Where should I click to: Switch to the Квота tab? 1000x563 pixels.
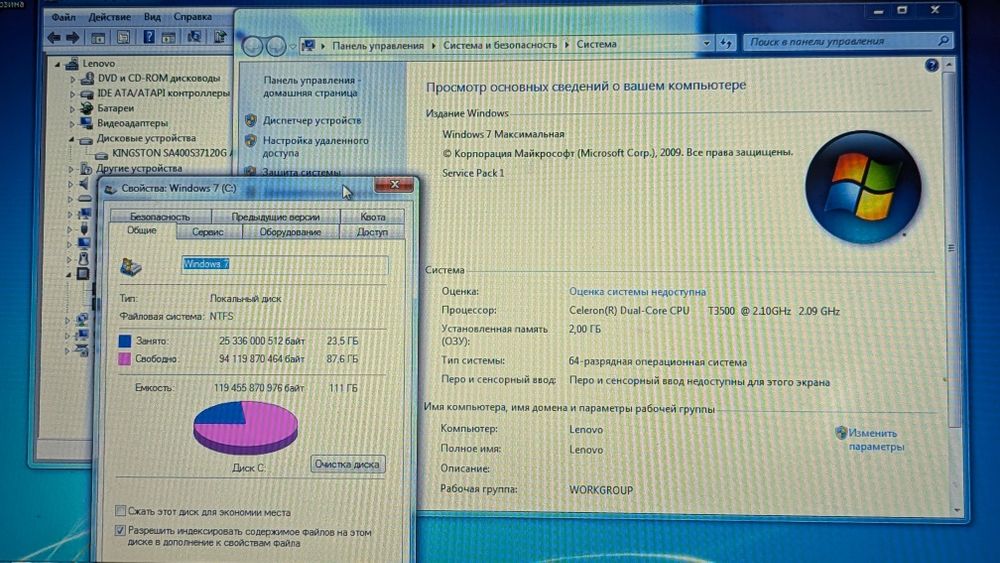tap(372, 216)
